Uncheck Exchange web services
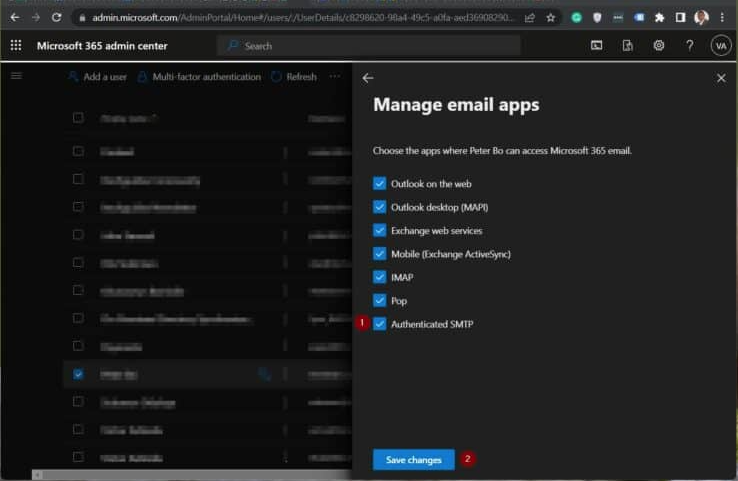This screenshot has width=738, height=481. (379, 231)
